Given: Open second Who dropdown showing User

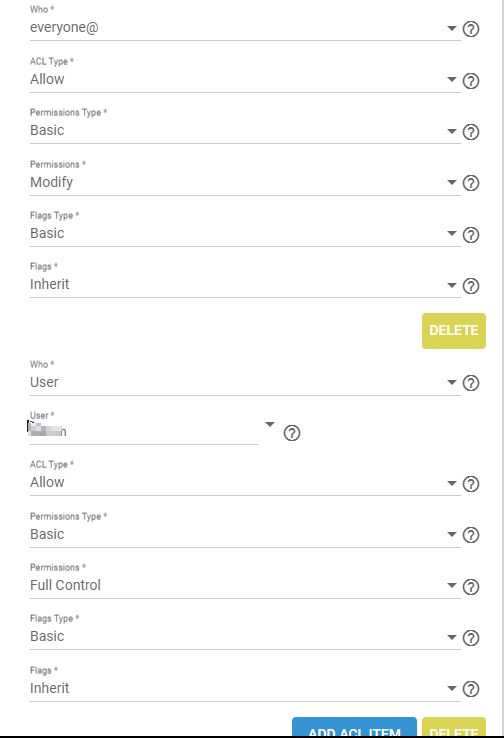Looking at the screenshot, I should pyautogui.click(x=245, y=382).
